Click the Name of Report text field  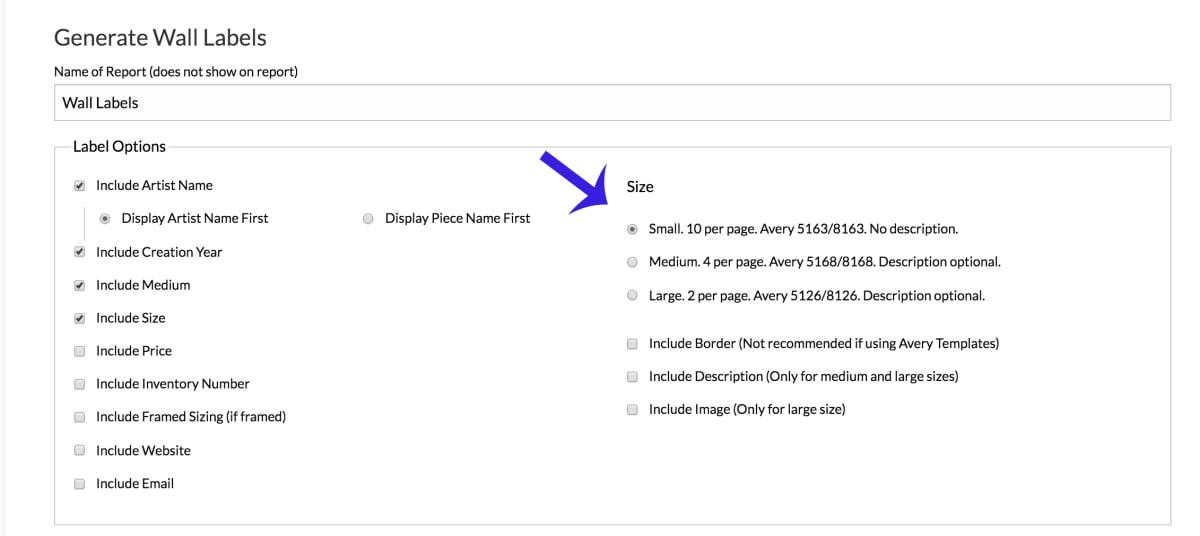tap(610, 103)
